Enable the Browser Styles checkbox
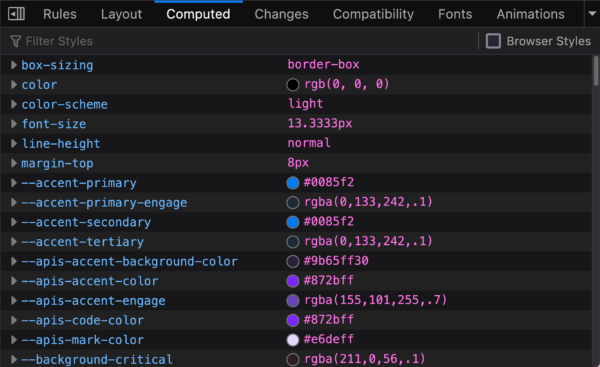Screen dimensions: 600x367 tap(493, 41)
